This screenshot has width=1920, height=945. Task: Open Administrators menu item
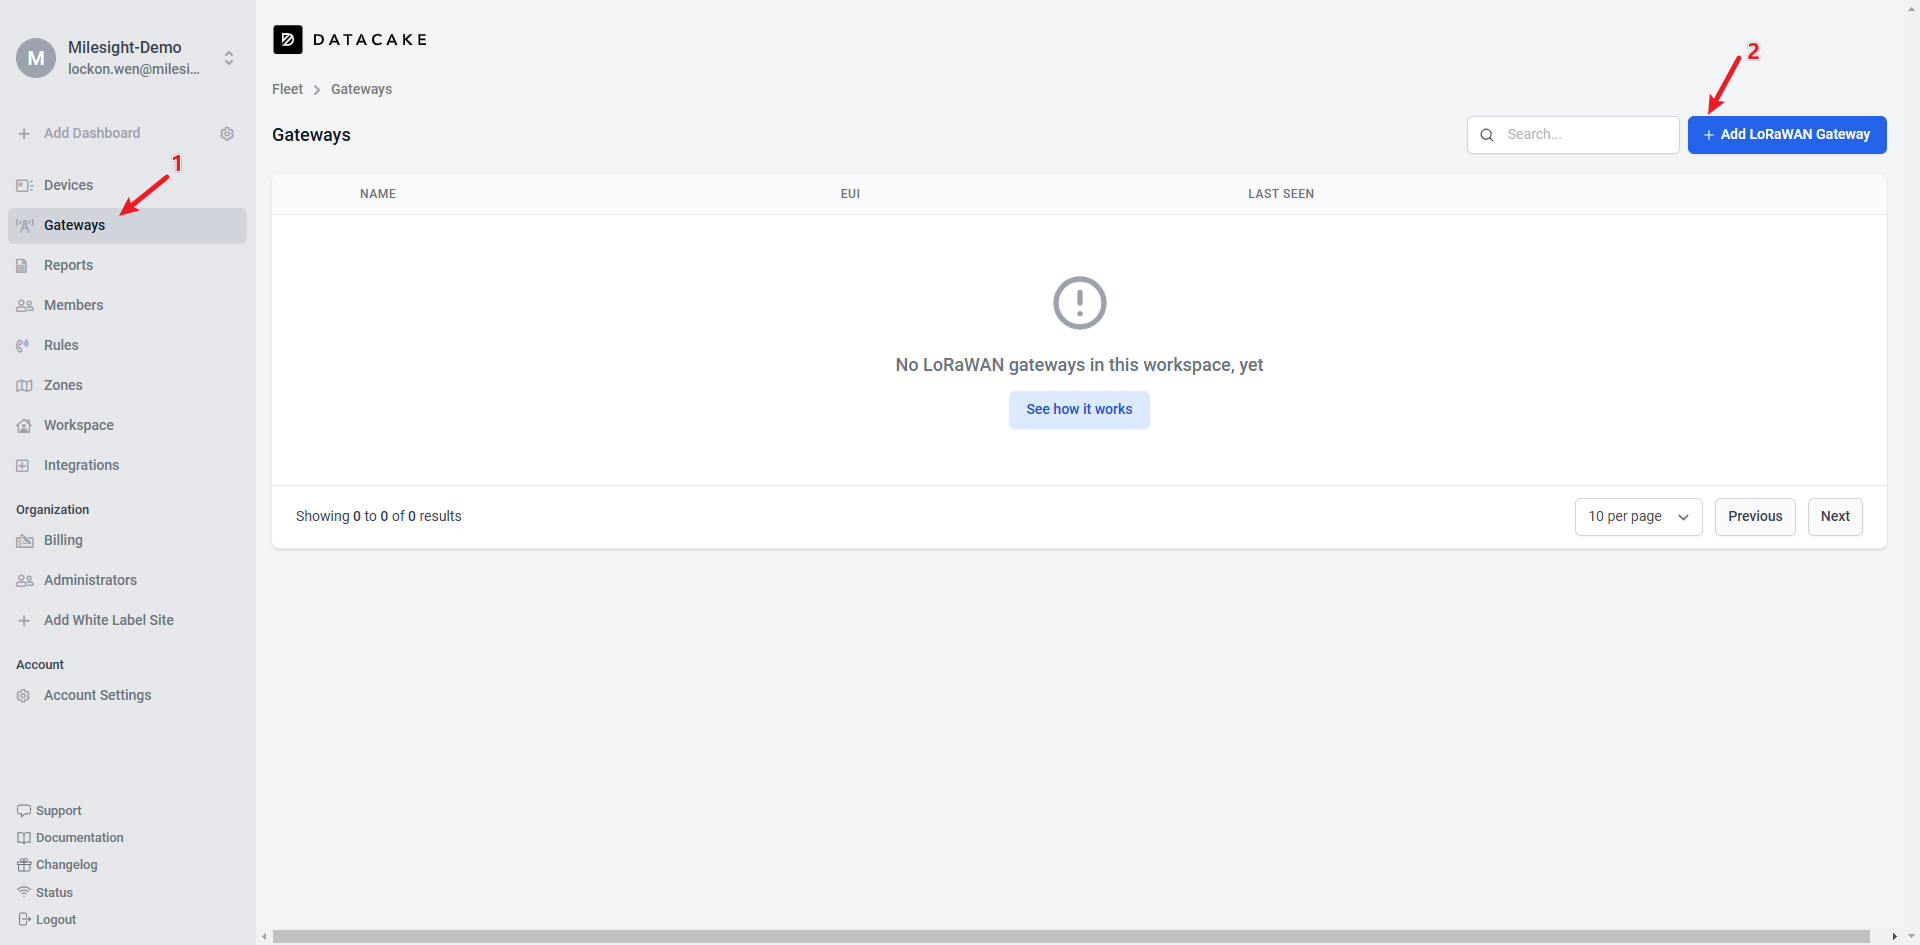click(127, 581)
